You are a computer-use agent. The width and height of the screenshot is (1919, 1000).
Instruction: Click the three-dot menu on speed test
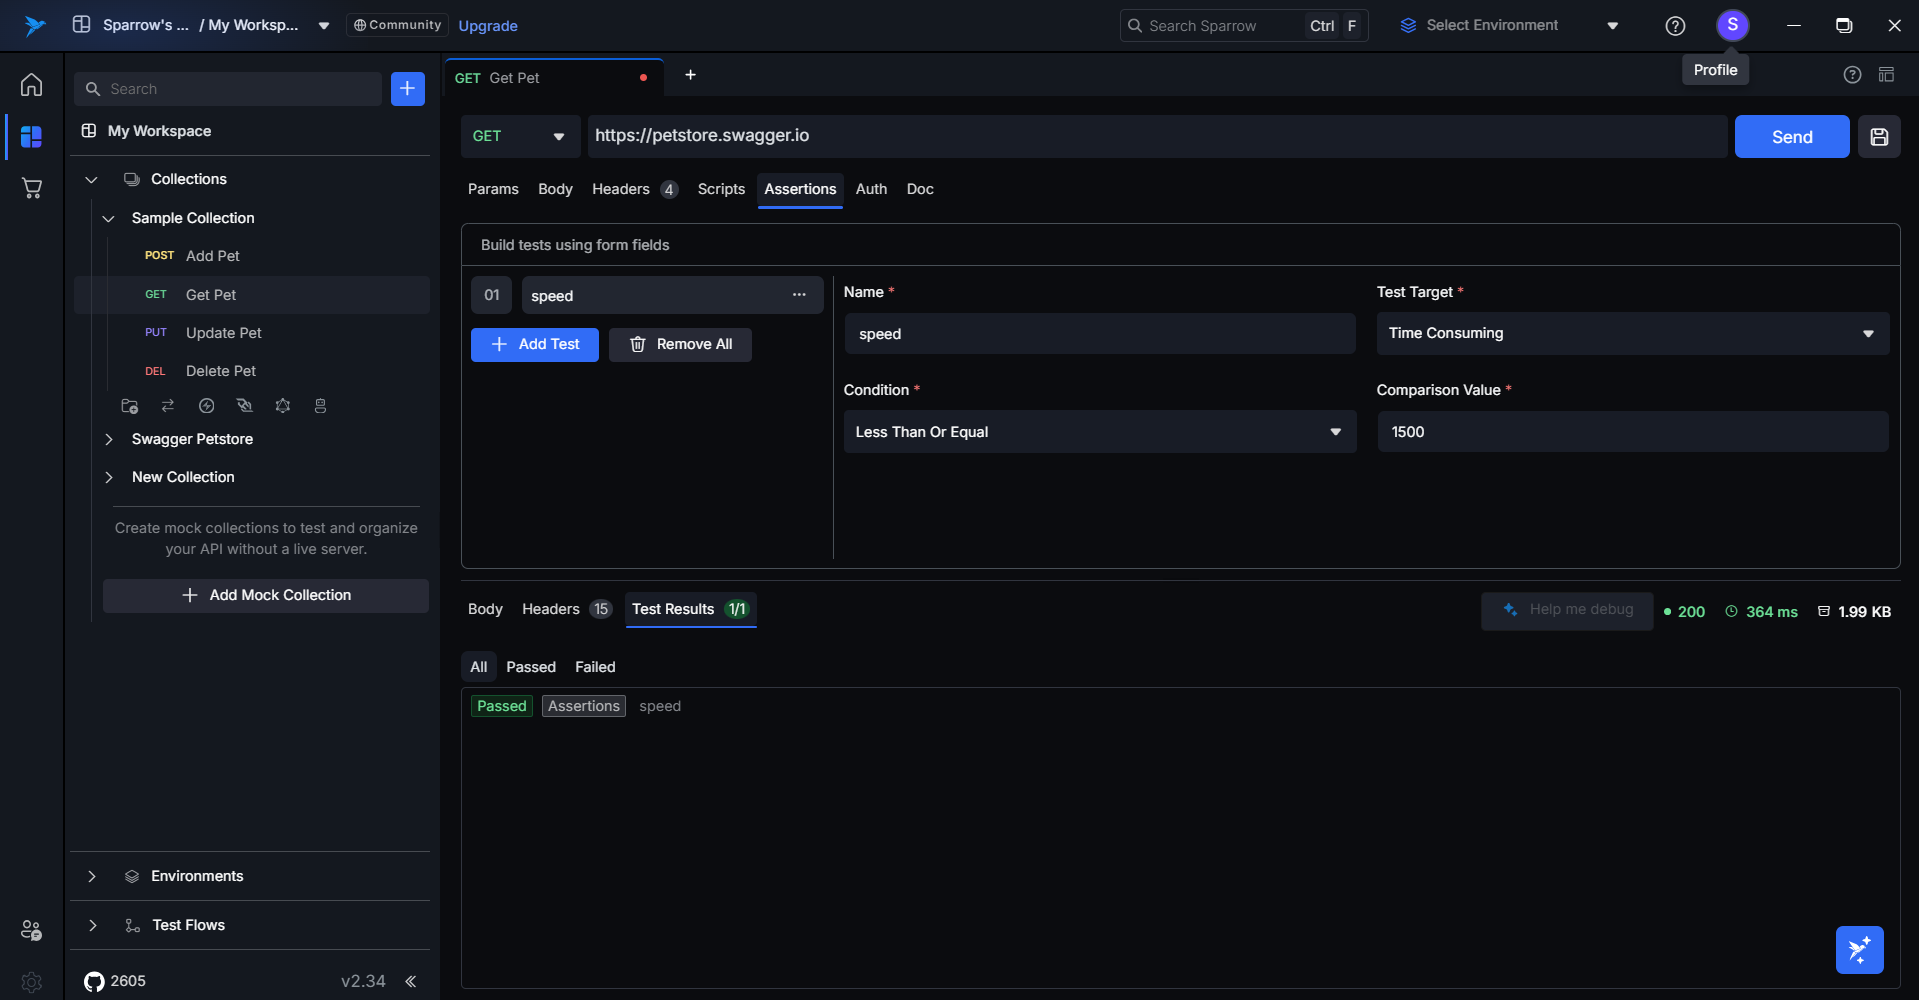point(799,295)
